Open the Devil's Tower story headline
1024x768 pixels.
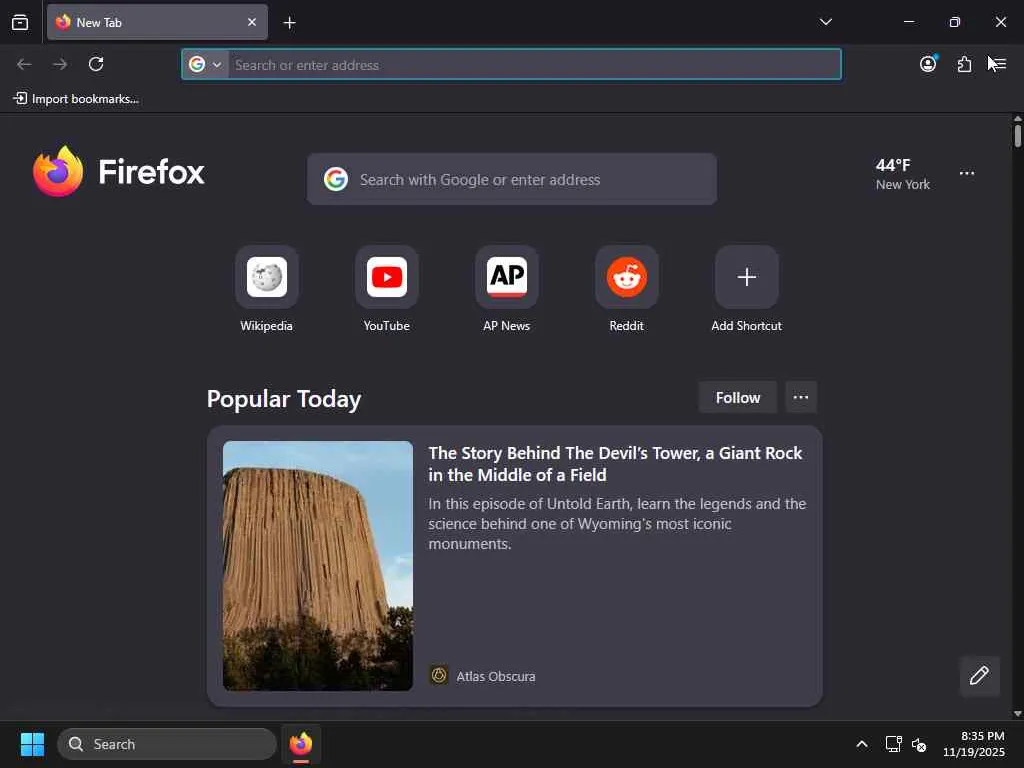(x=615, y=464)
